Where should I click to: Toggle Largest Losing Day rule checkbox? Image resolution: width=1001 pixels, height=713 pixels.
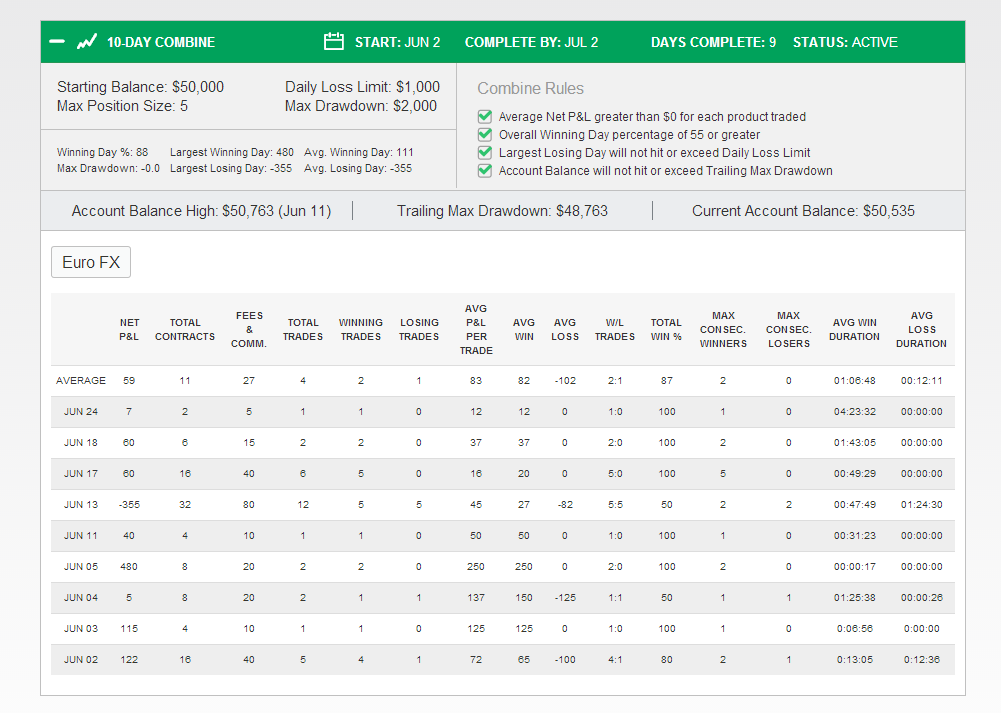point(485,152)
